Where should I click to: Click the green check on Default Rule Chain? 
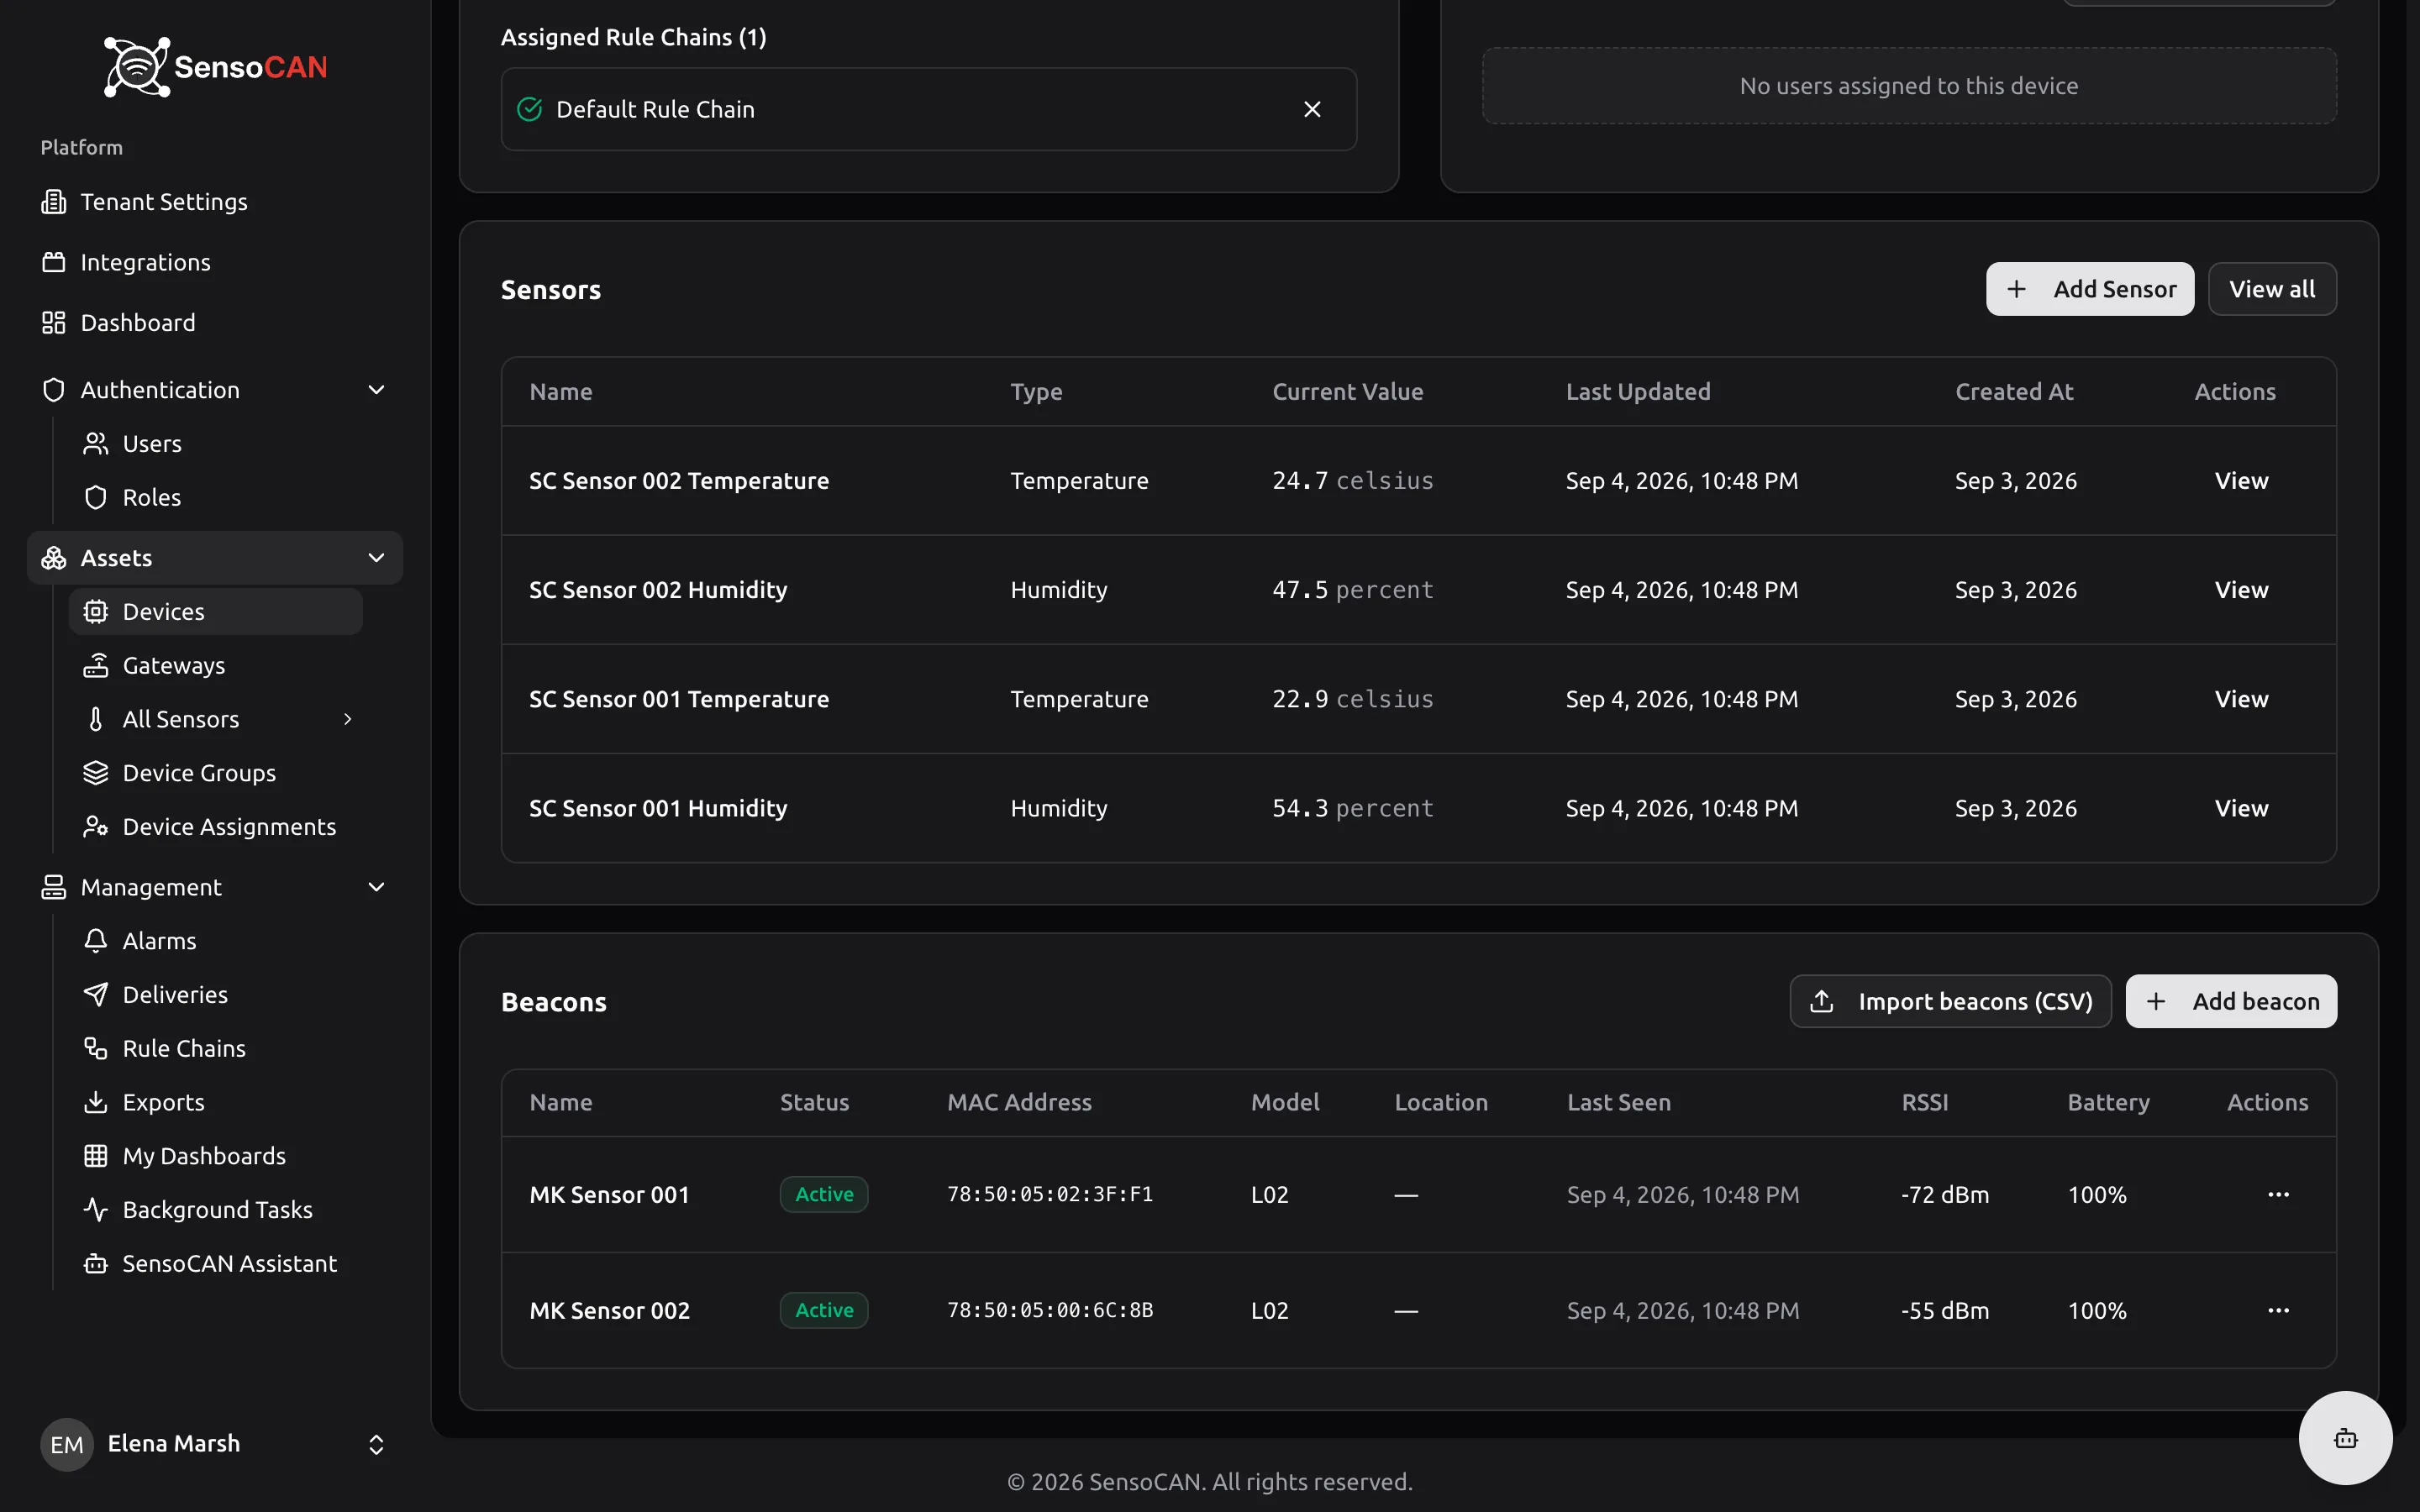pos(529,109)
